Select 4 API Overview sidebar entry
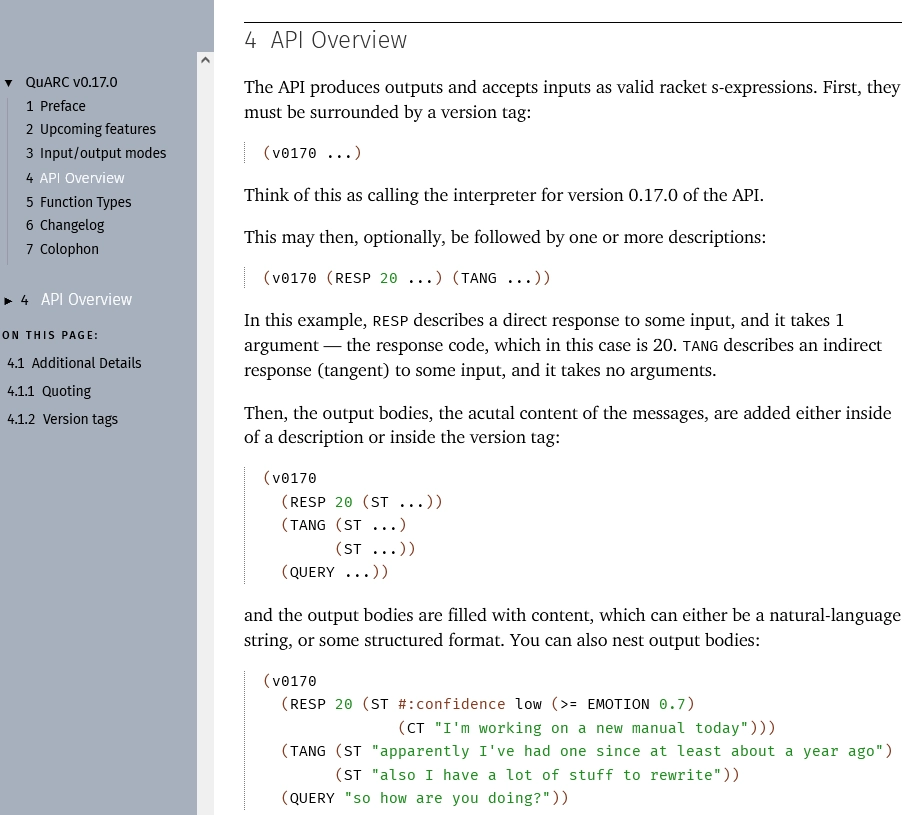916x815 pixels. pos(82,177)
